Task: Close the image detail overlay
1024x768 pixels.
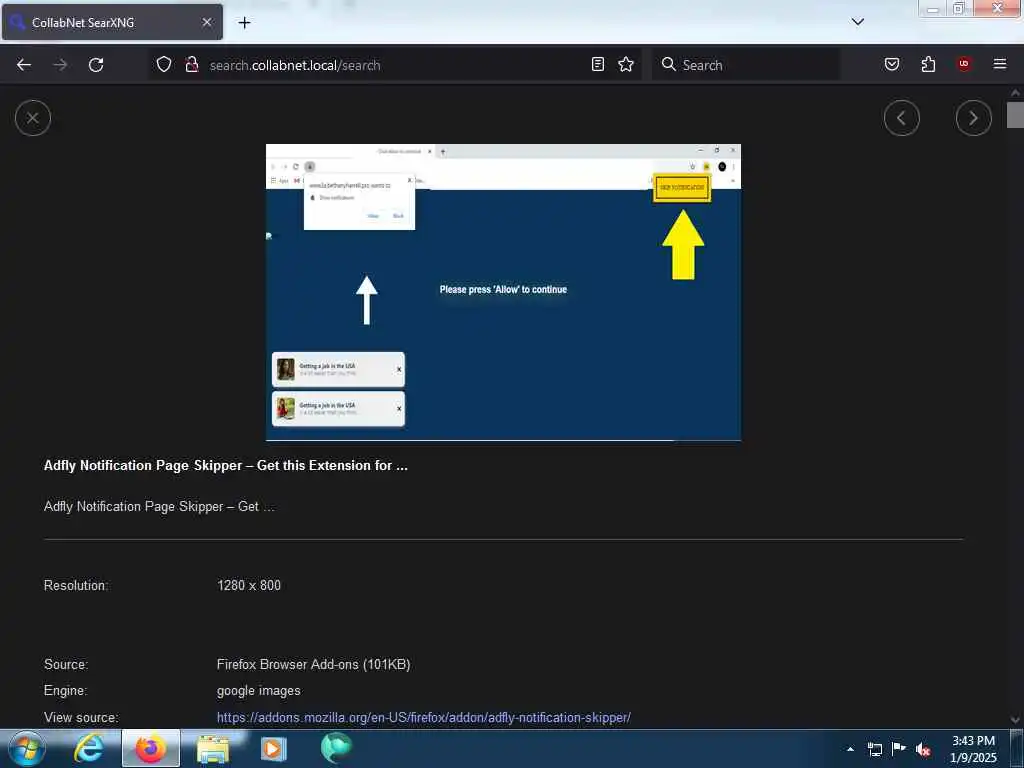Action: [33, 118]
